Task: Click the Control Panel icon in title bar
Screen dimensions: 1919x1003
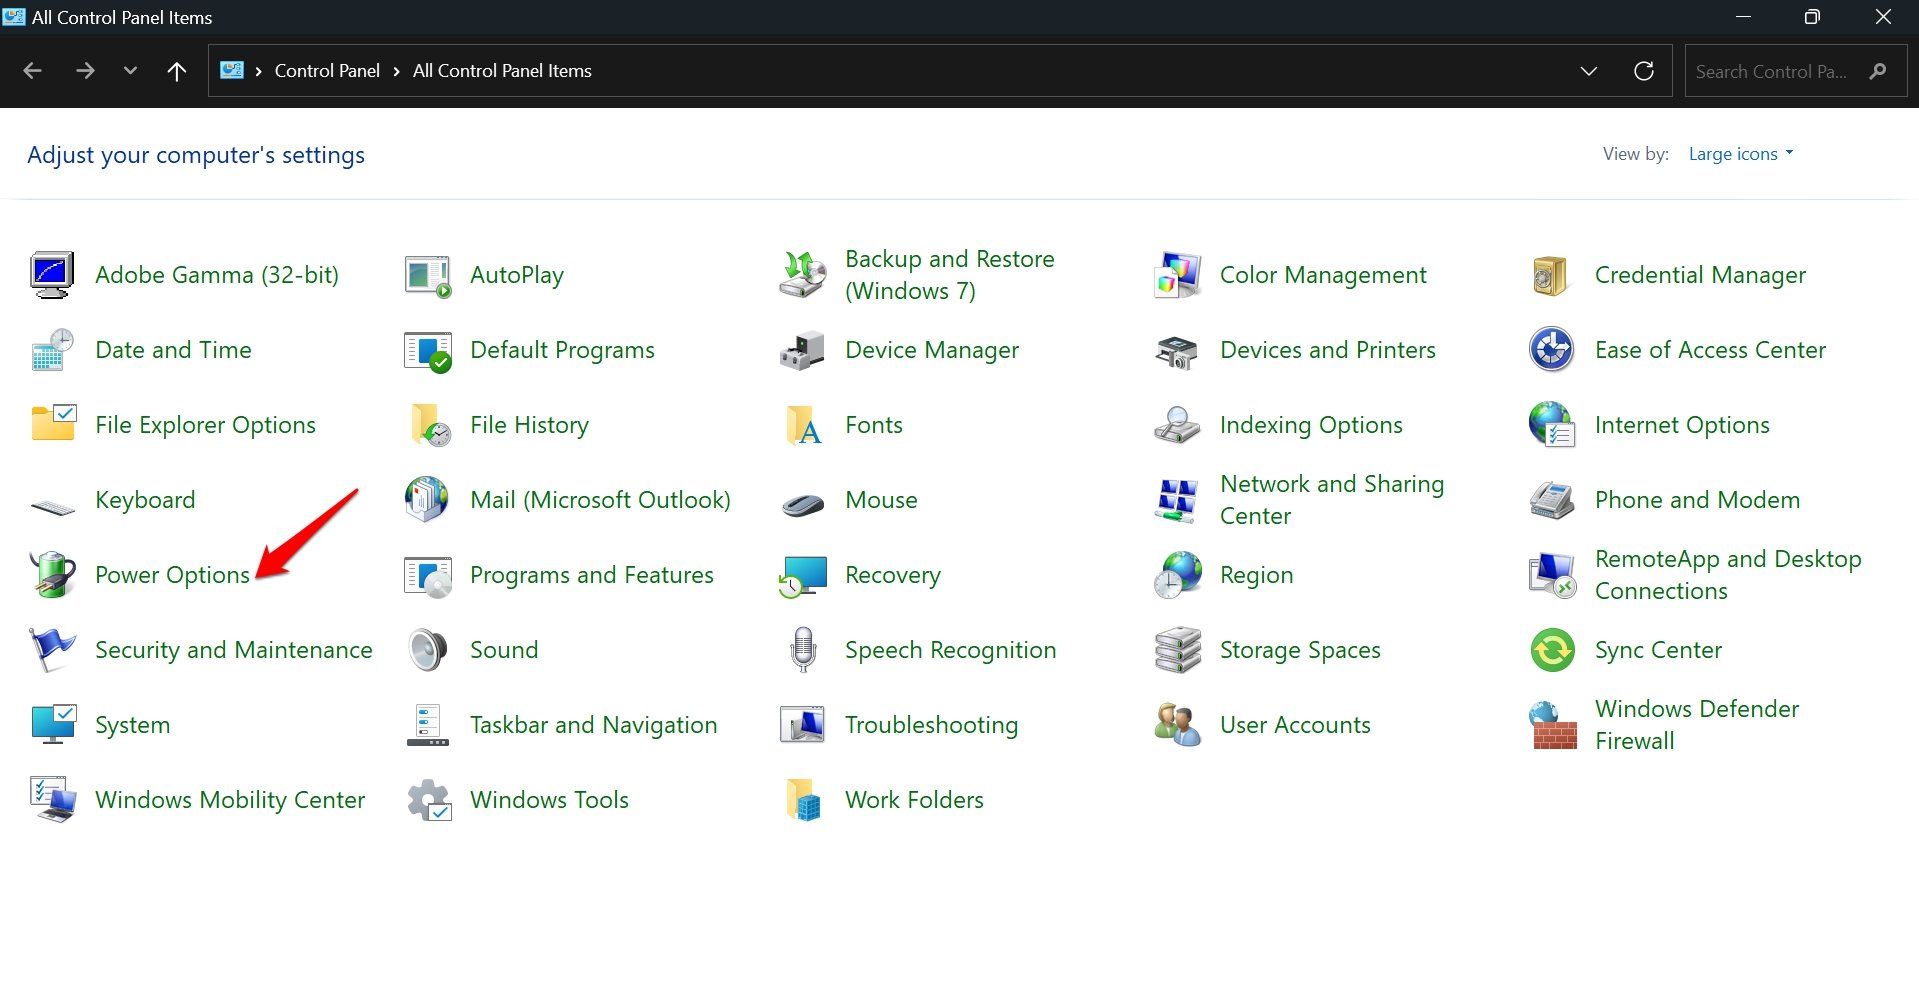Action: [14, 16]
